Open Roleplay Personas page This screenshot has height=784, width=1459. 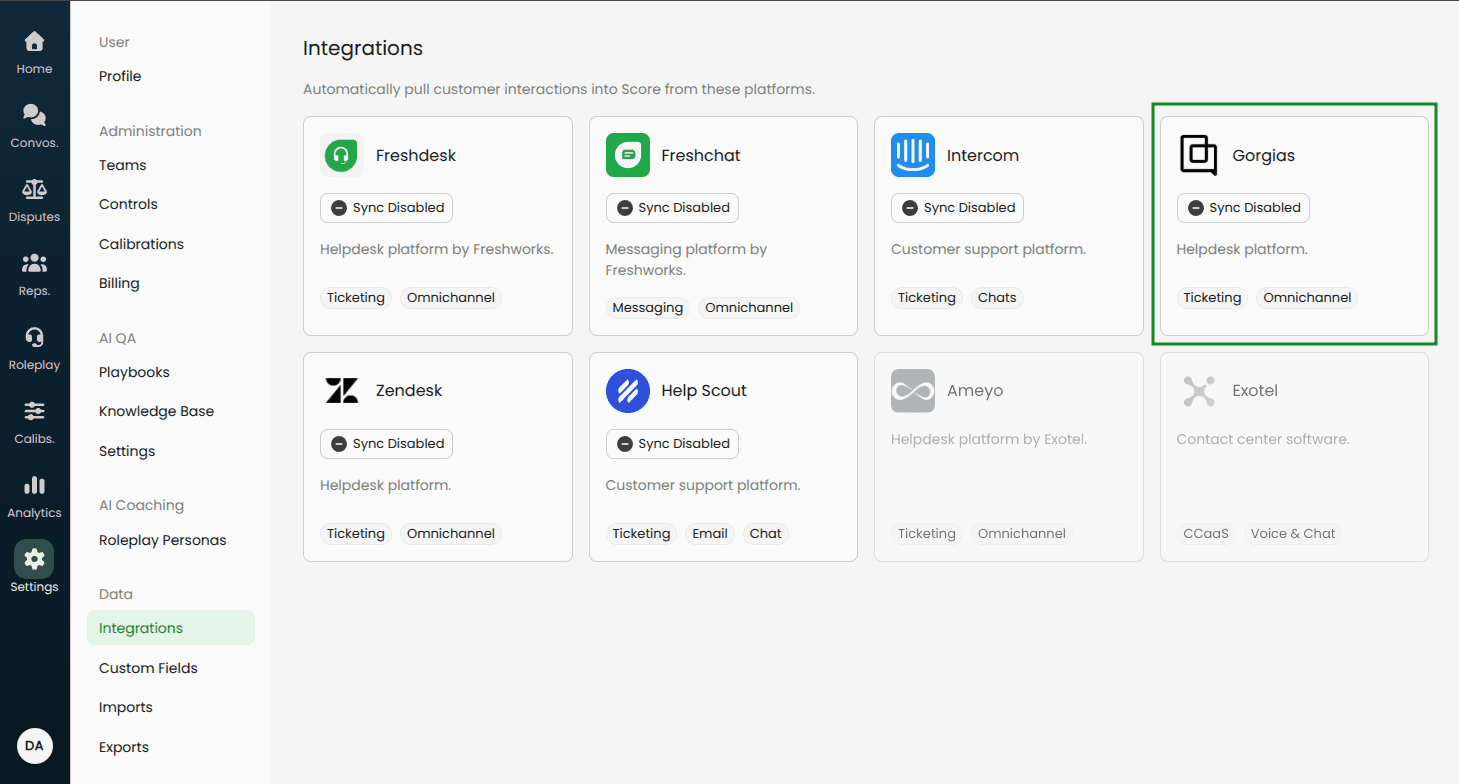tap(162, 540)
